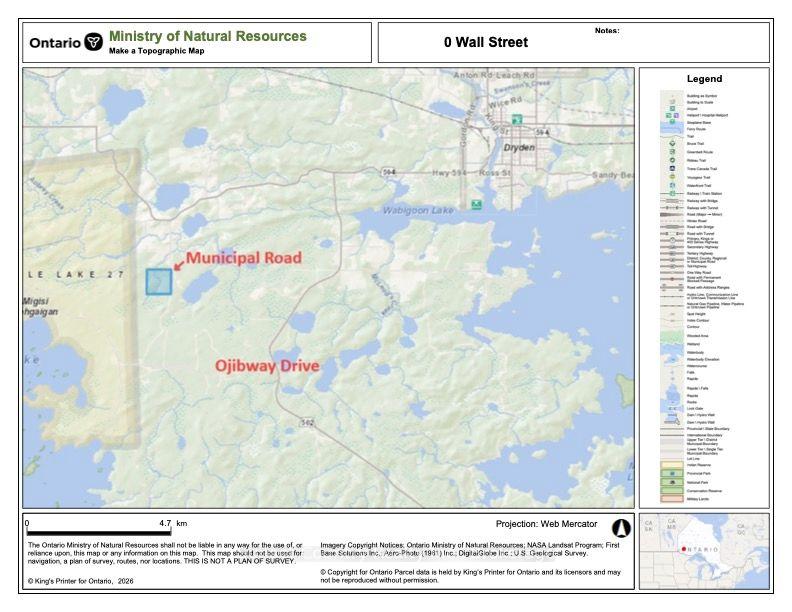Click the 'Dryden' town label
This screenshot has width=792, height=612.
click(x=519, y=147)
